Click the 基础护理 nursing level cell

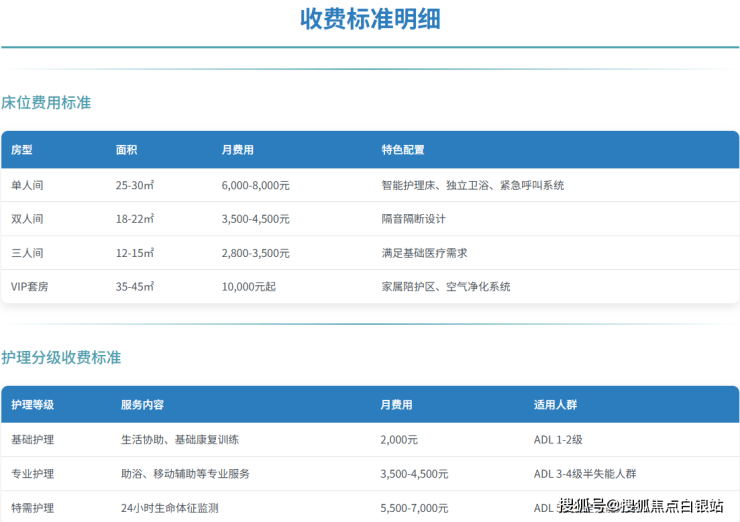pyautogui.click(x=32, y=440)
